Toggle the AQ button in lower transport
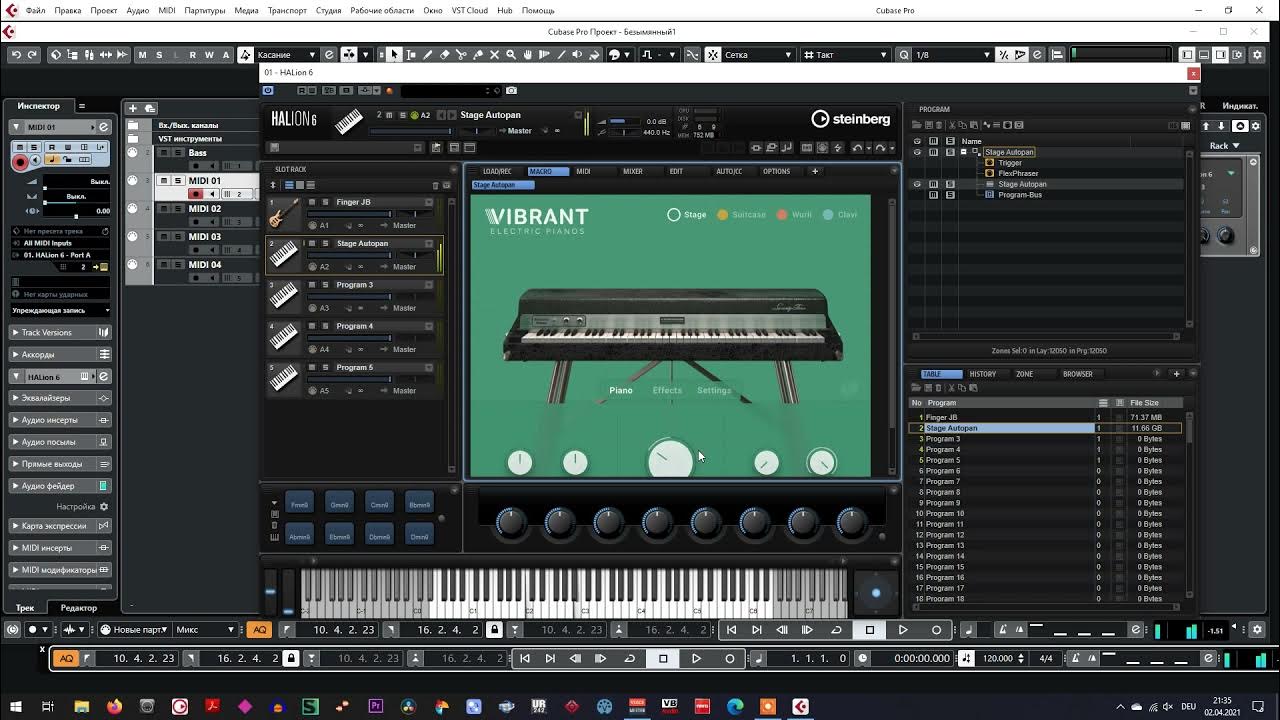Viewport: 1280px width, 720px height. pyautogui.click(x=66, y=658)
